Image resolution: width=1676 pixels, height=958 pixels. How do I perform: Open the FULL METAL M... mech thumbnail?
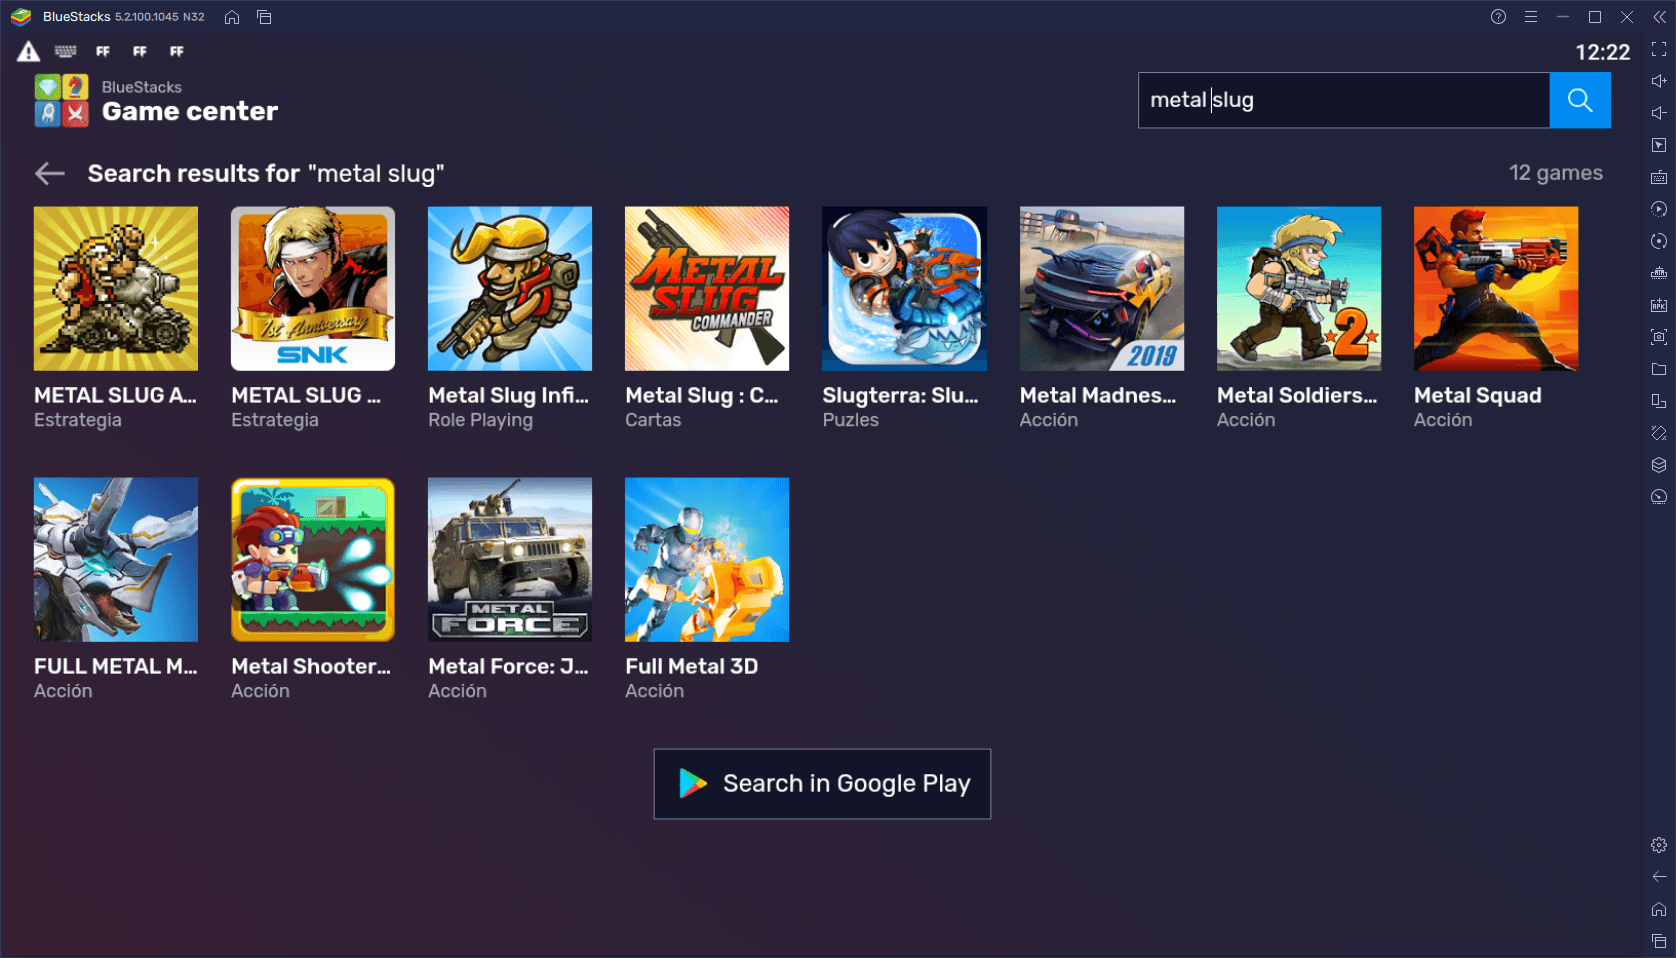click(116, 560)
